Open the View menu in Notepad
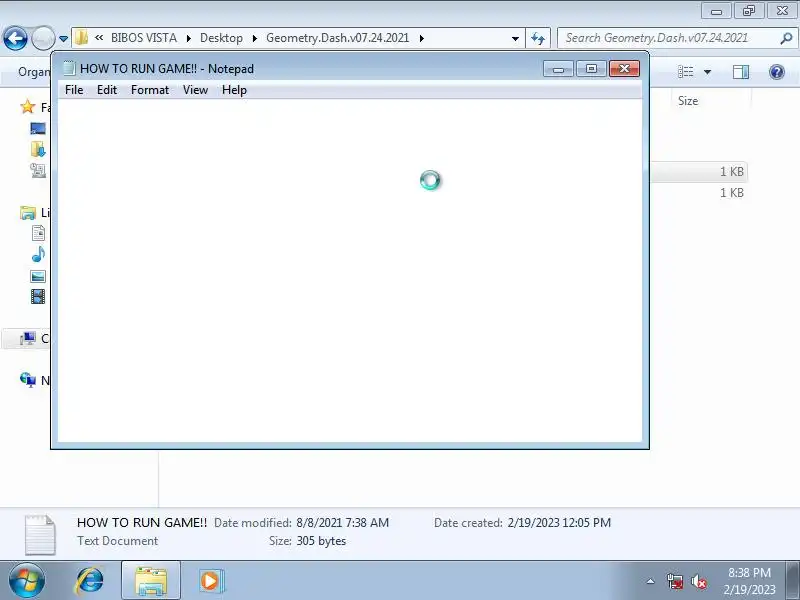 [x=195, y=90]
